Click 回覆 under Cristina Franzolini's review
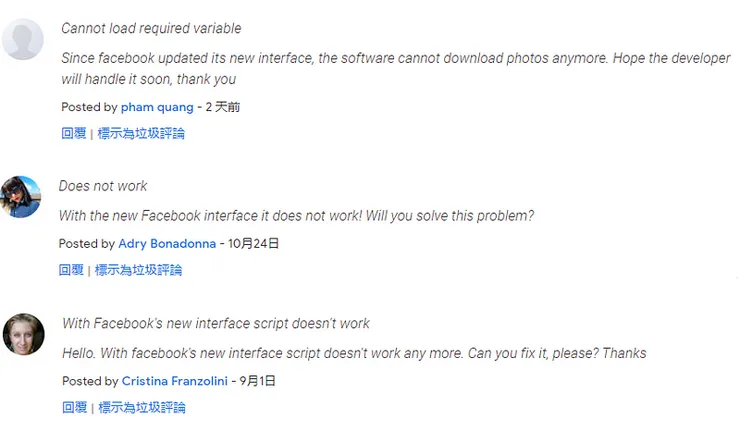This screenshot has height=442, width=740. pyautogui.click(x=74, y=407)
